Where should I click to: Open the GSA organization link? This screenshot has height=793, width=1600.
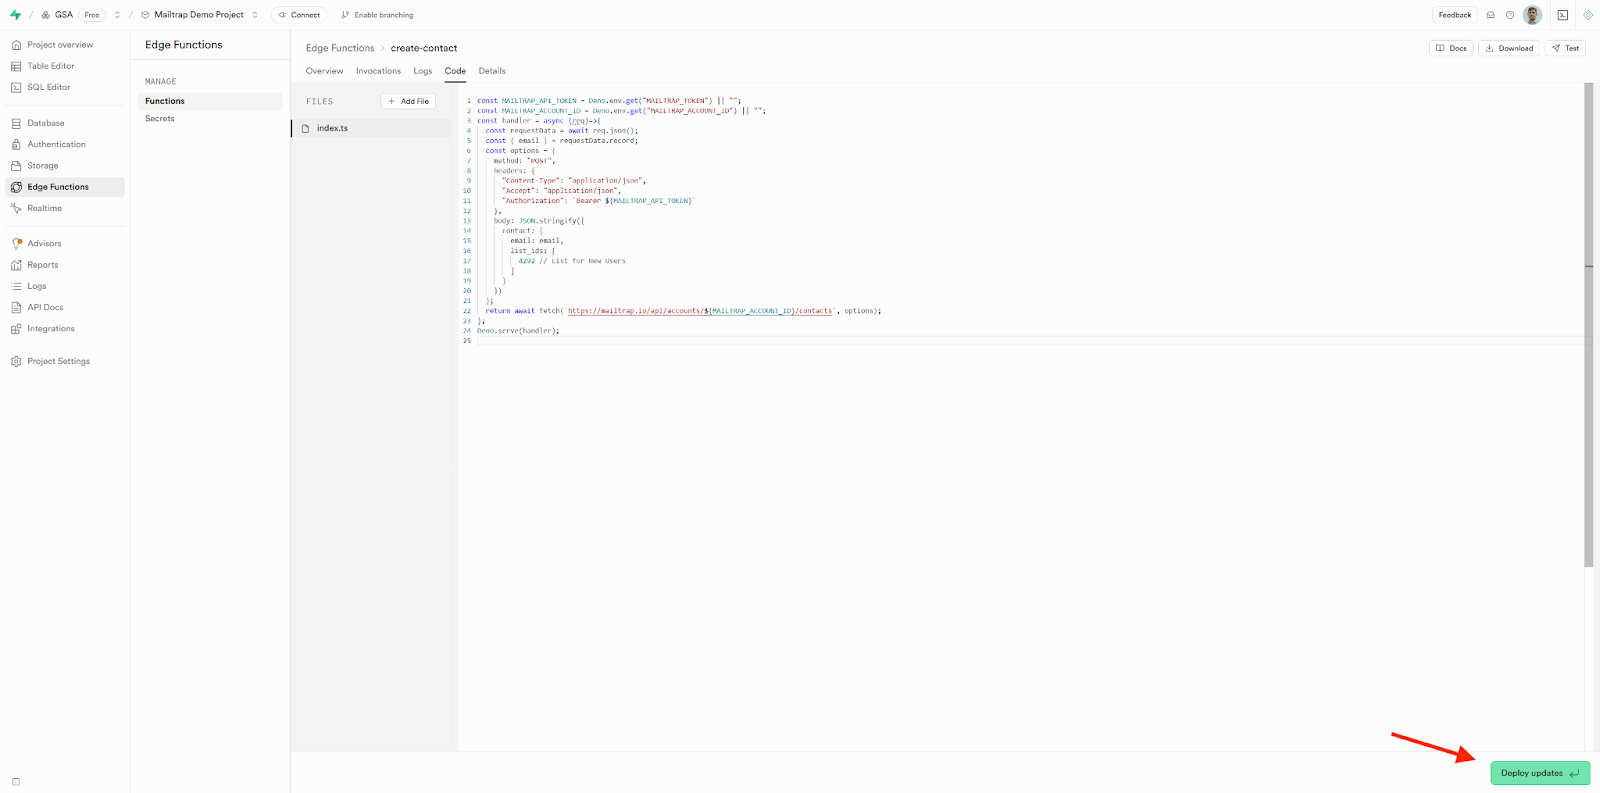tap(63, 15)
